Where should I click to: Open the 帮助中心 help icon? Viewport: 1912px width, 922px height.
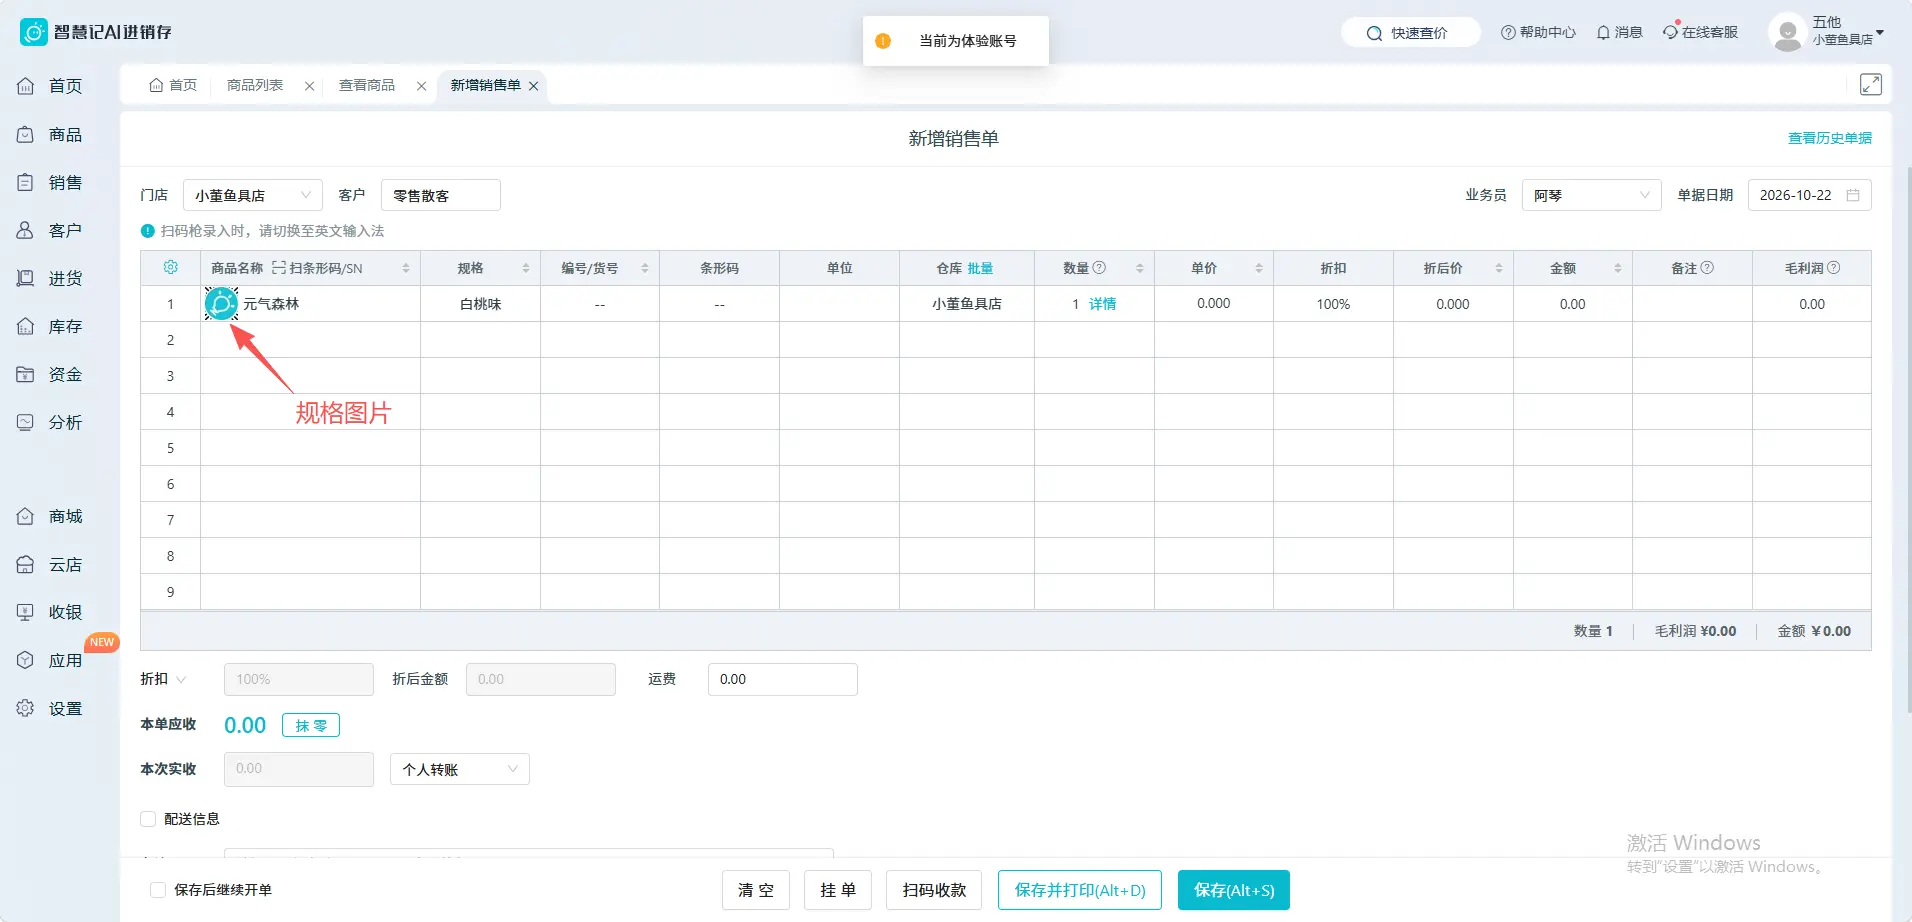tap(1508, 33)
